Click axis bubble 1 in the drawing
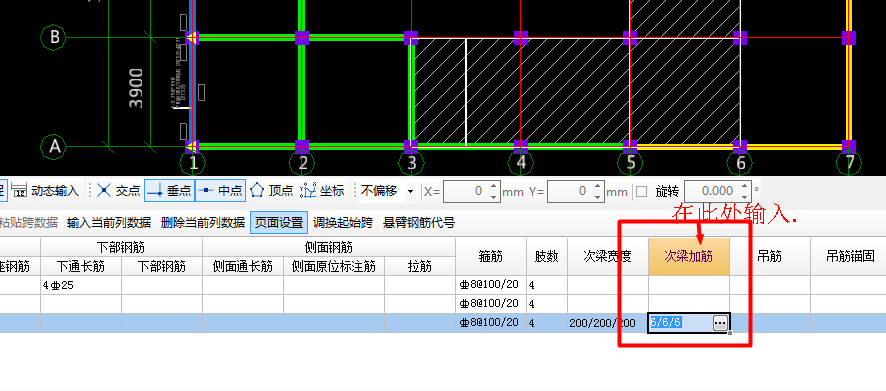Viewport: 886px width, 391px height. point(193,164)
